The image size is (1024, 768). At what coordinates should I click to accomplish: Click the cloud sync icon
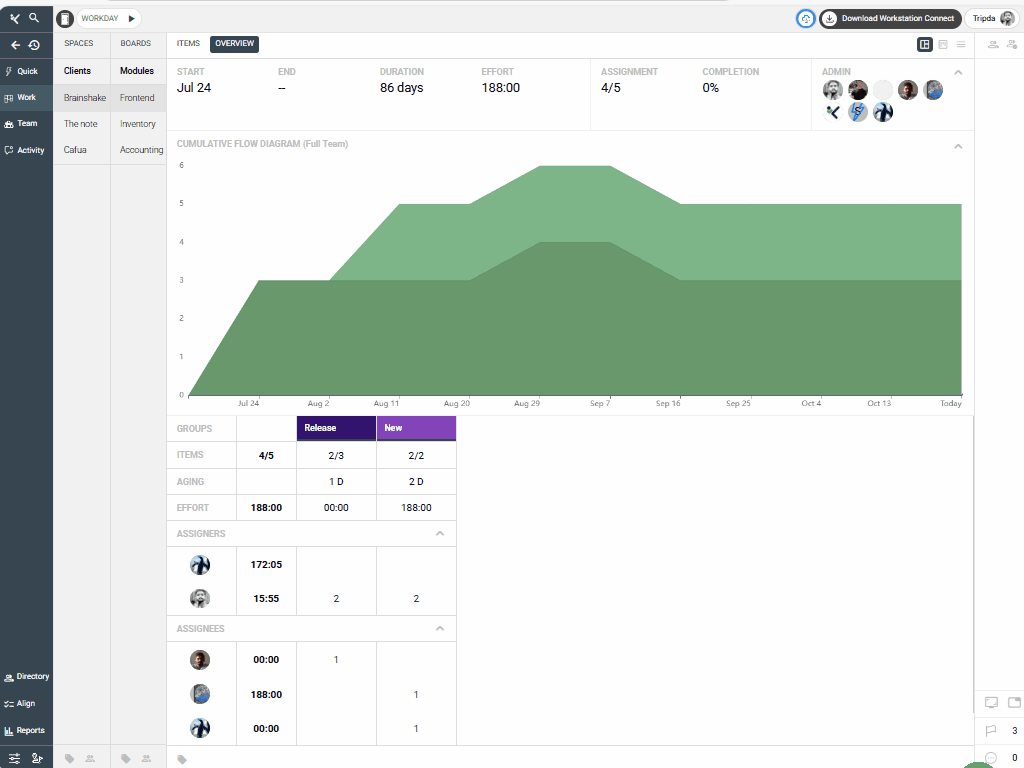tap(805, 18)
